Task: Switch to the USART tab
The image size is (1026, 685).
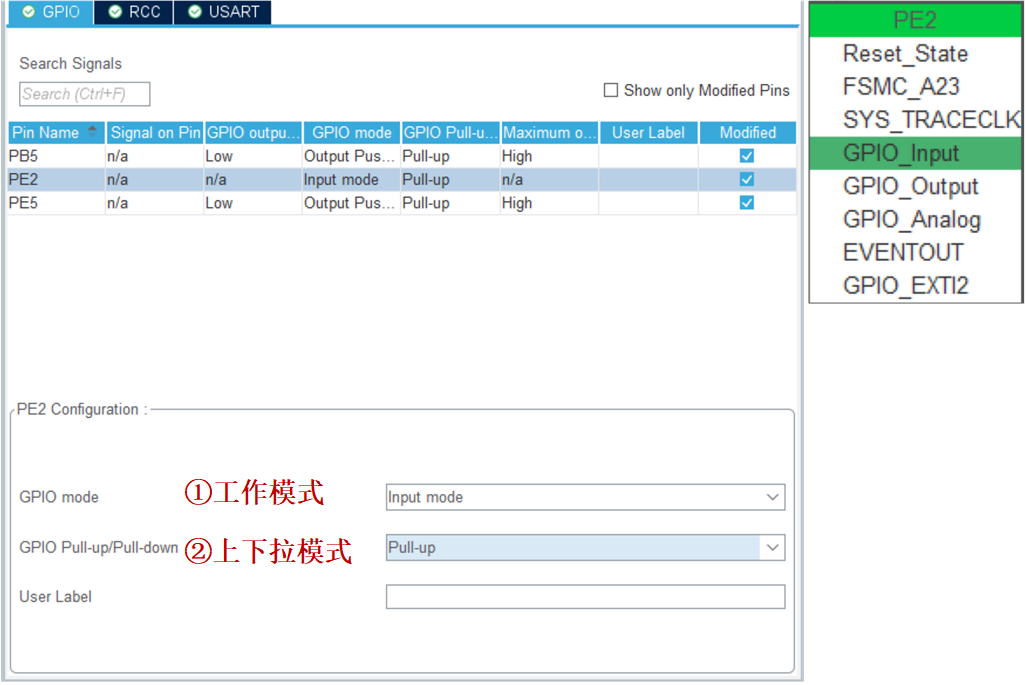Action: [222, 12]
